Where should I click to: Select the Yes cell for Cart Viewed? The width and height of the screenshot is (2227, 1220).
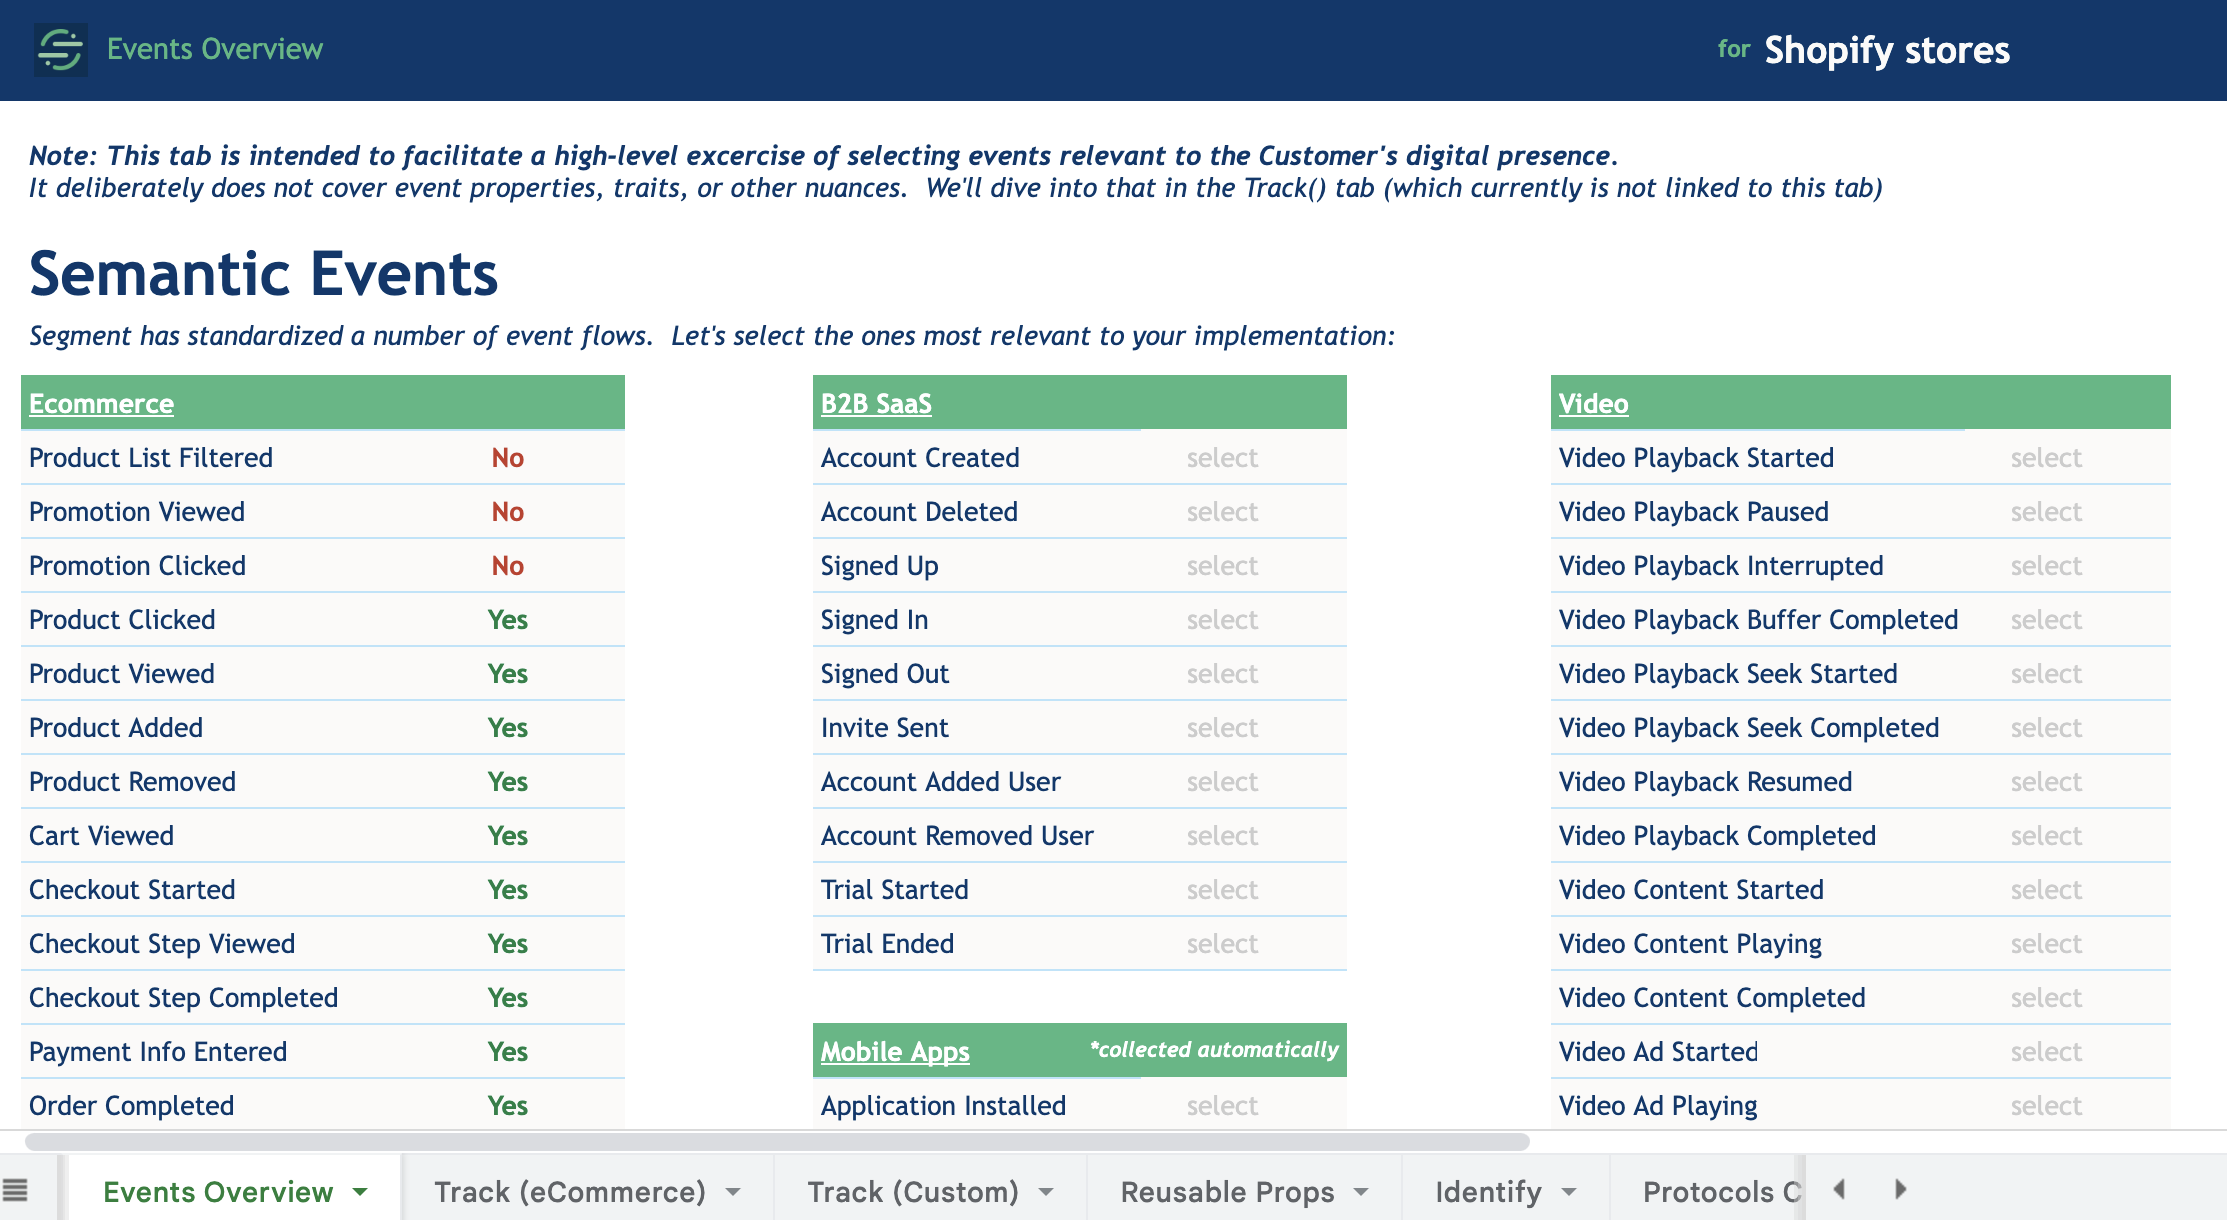508,836
